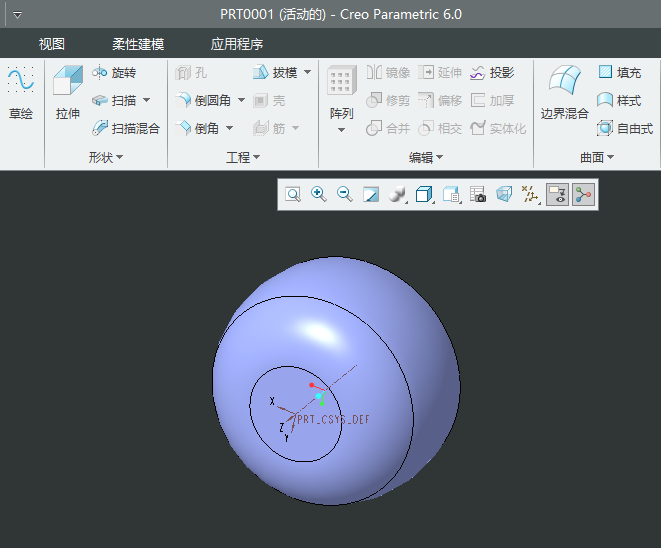Open the display style shading dropdown
Image resolution: width=661 pixels, height=548 pixels.
click(398, 195)
